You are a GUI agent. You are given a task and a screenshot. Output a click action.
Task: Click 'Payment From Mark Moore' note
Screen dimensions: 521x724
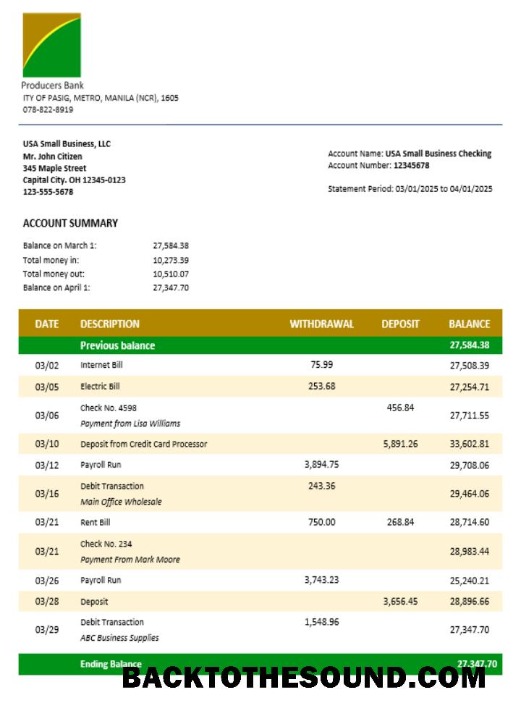[130, 560]
